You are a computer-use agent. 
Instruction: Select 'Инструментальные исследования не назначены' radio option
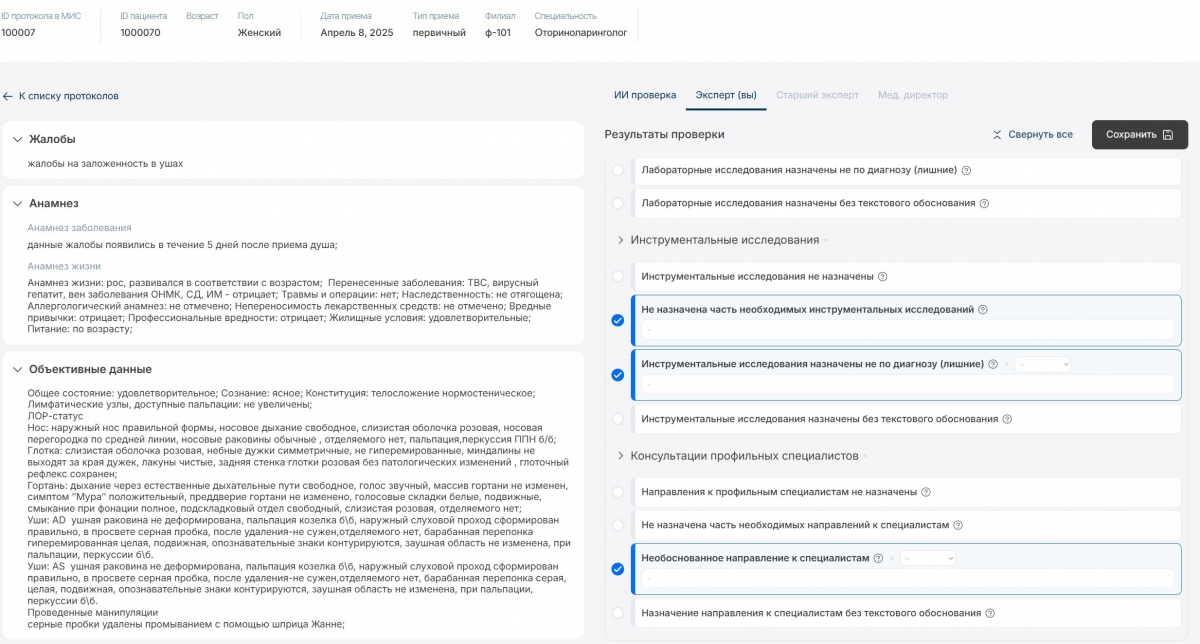(617, 276)
